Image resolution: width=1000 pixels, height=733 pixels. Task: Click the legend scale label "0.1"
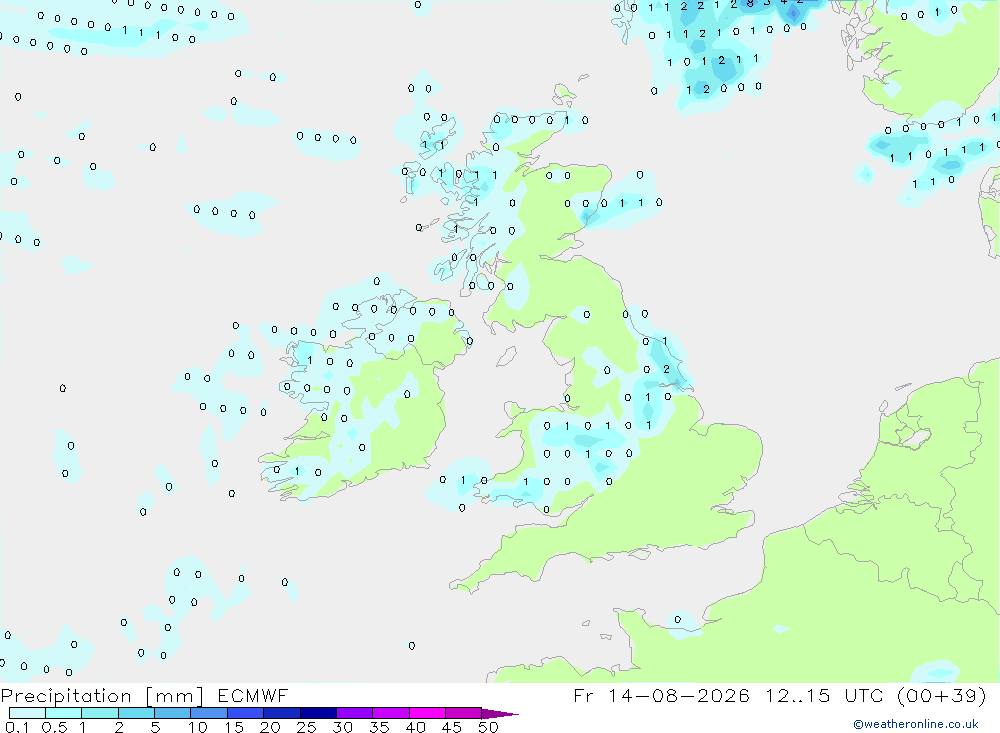[x=17, y=727]
